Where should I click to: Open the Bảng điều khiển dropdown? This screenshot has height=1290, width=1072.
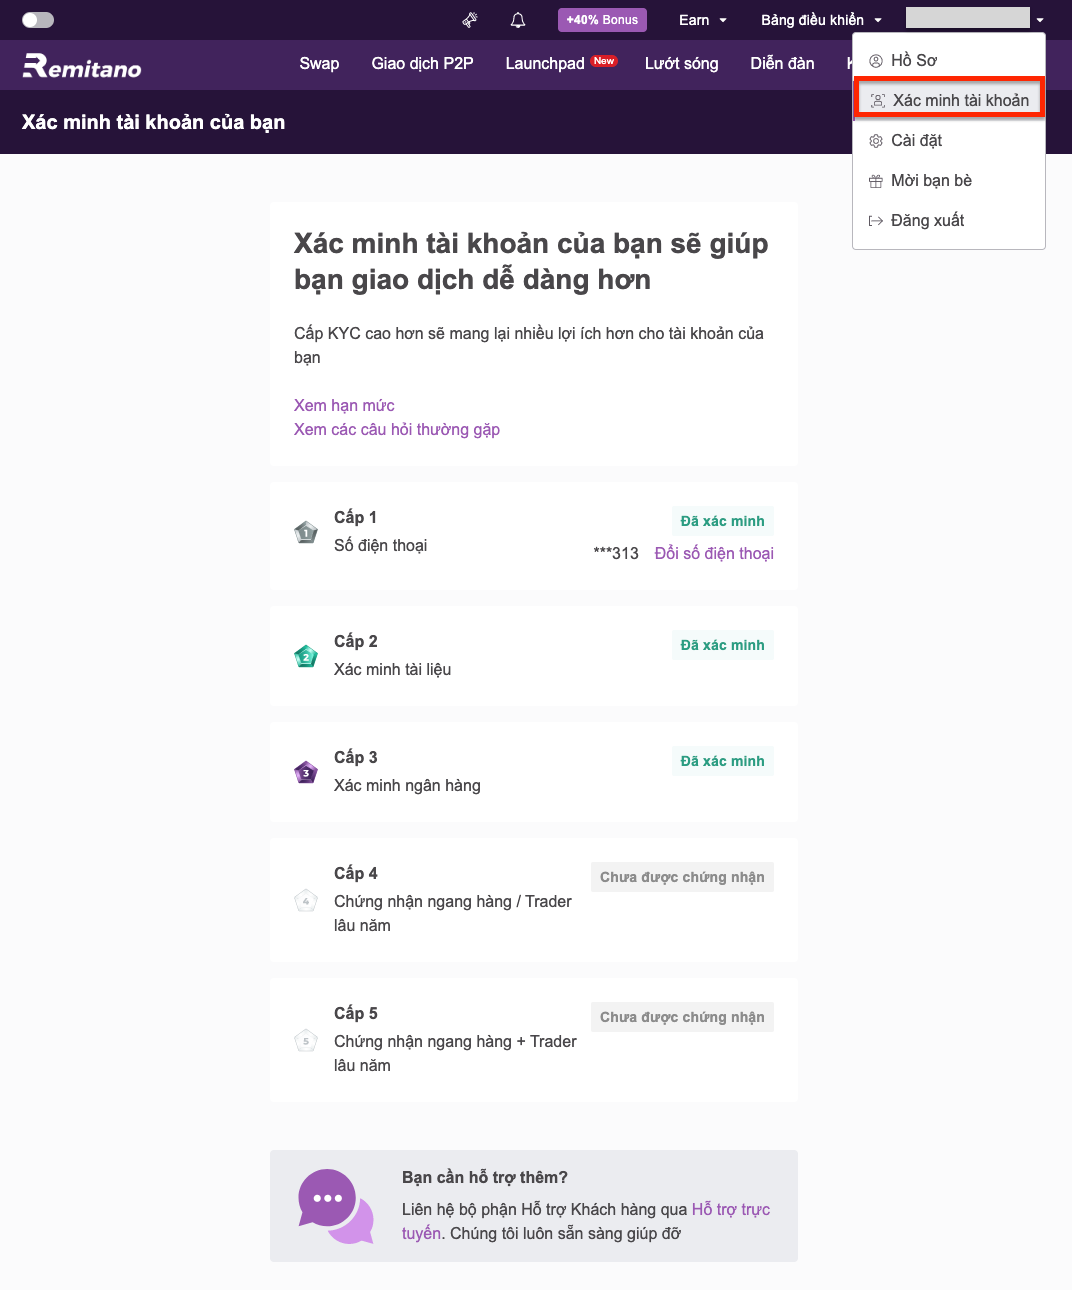click(x=822, y=20)
